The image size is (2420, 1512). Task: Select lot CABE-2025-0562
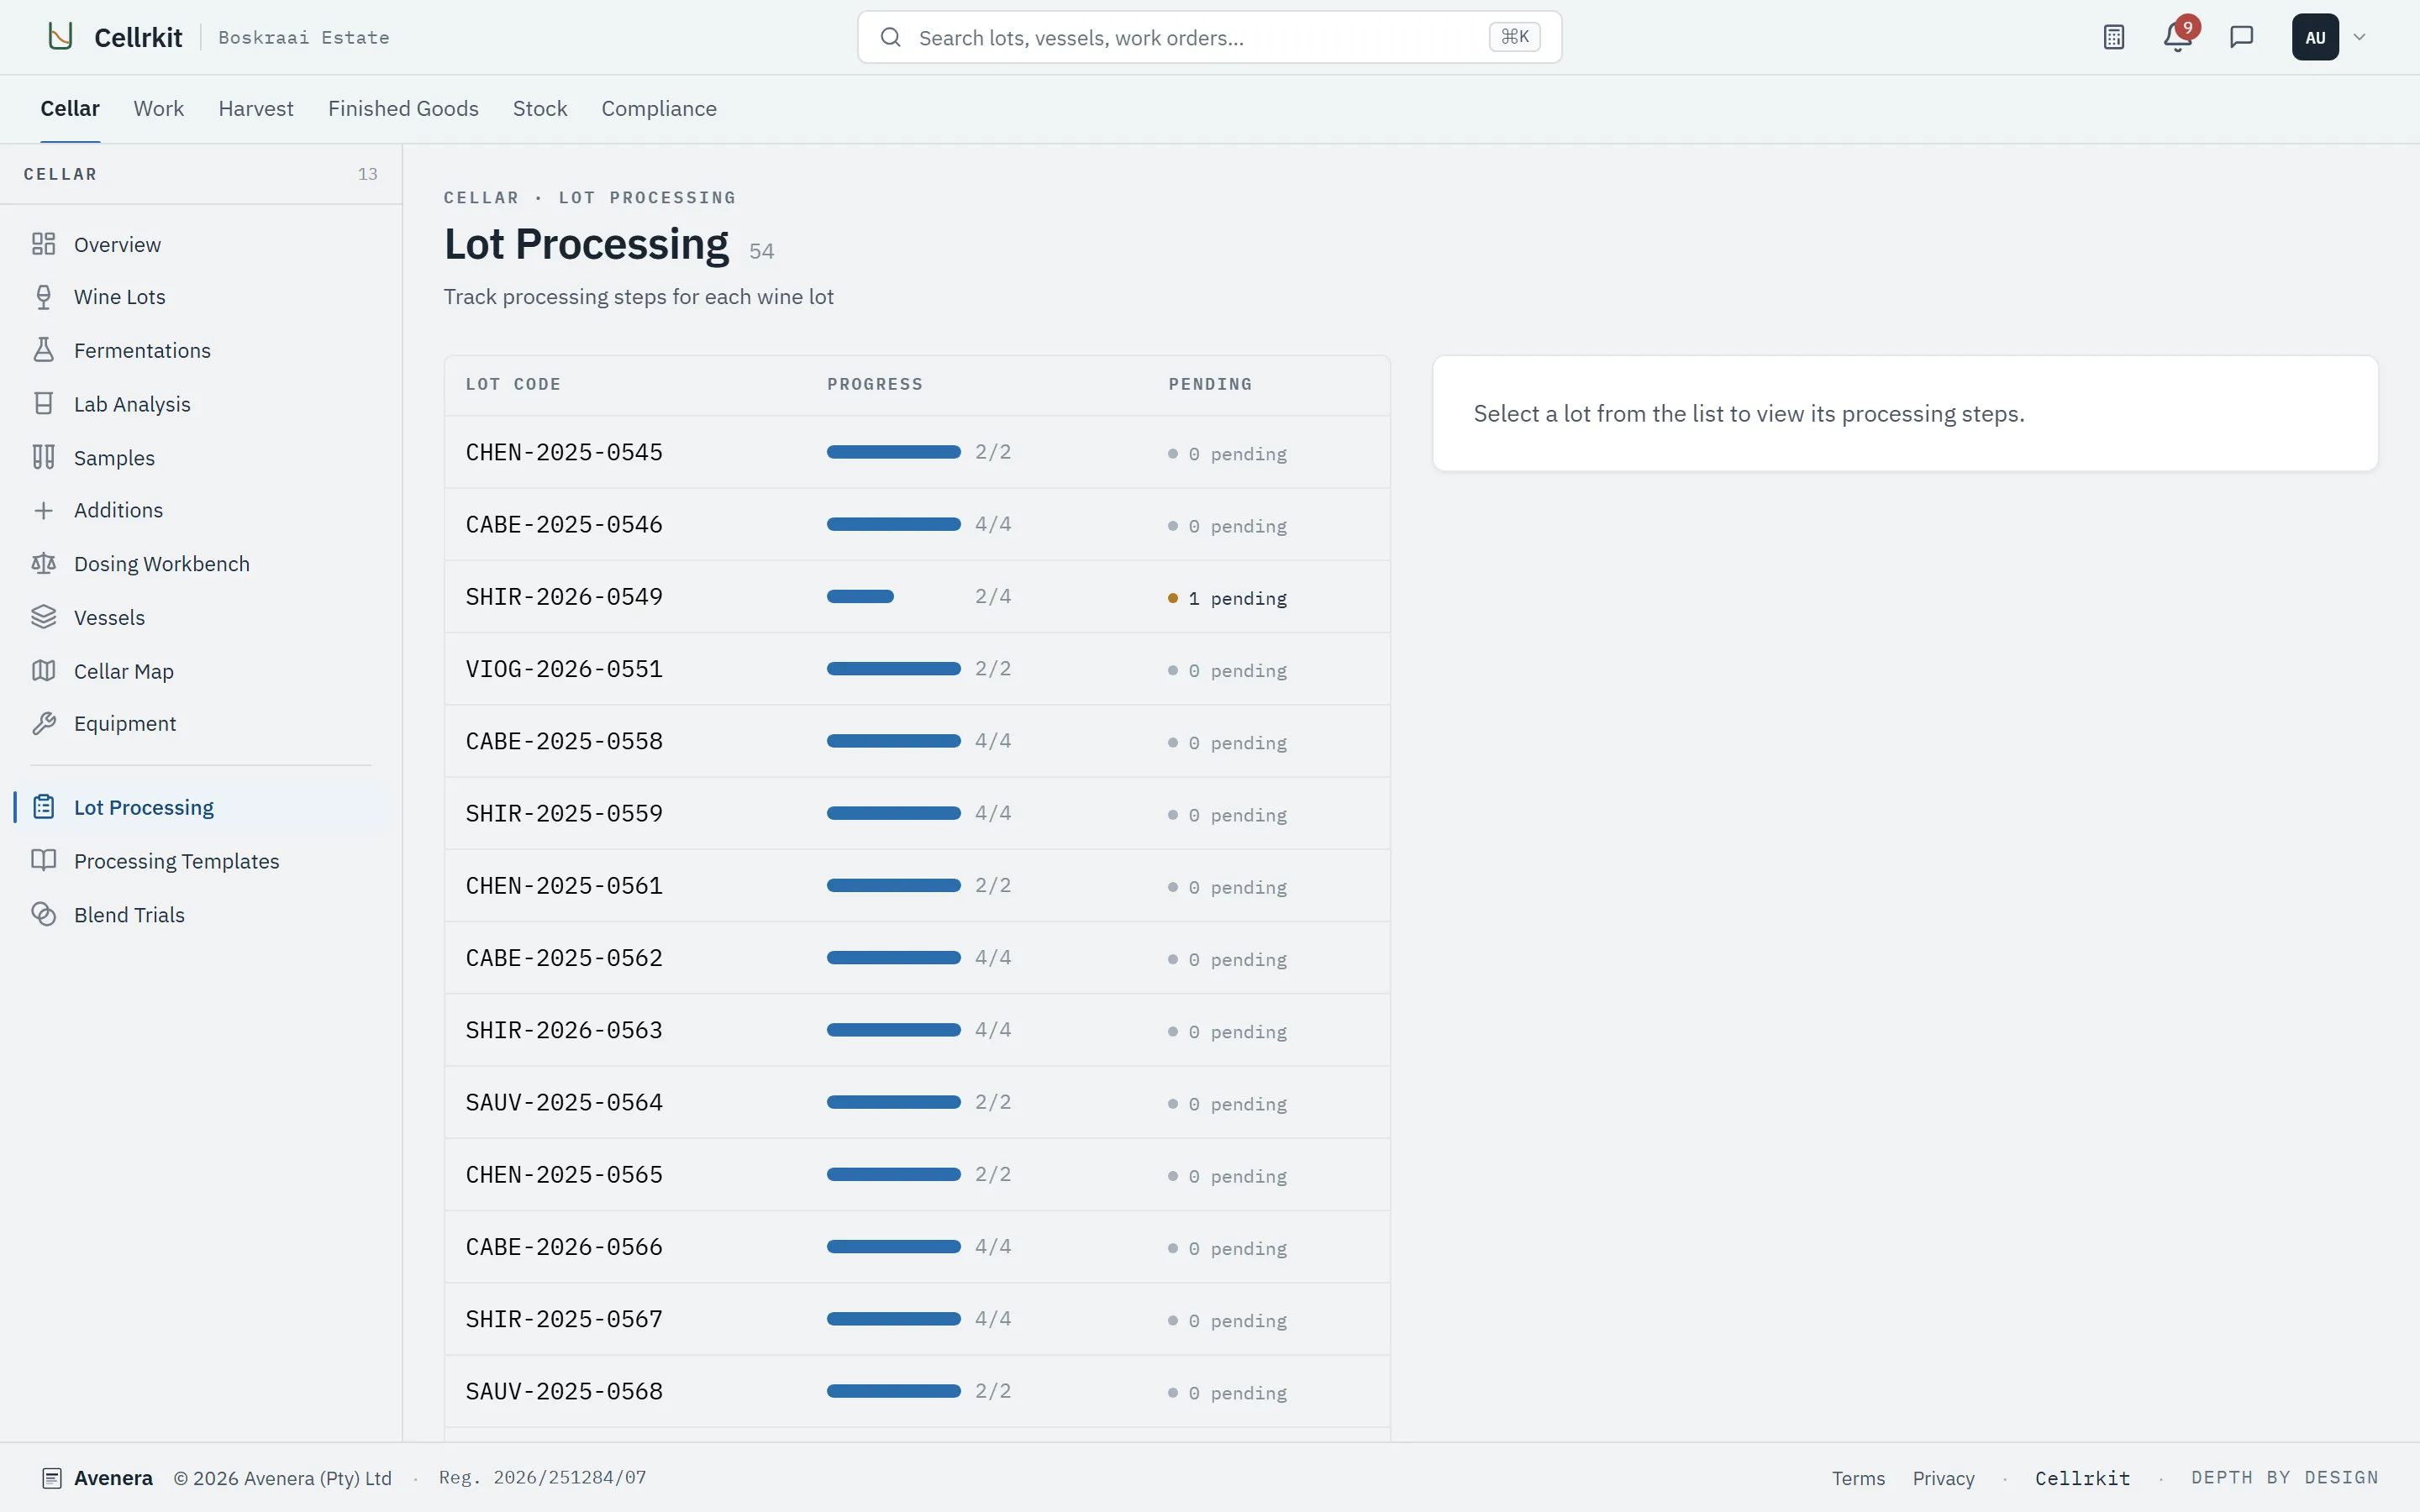[x=917, y=958]
